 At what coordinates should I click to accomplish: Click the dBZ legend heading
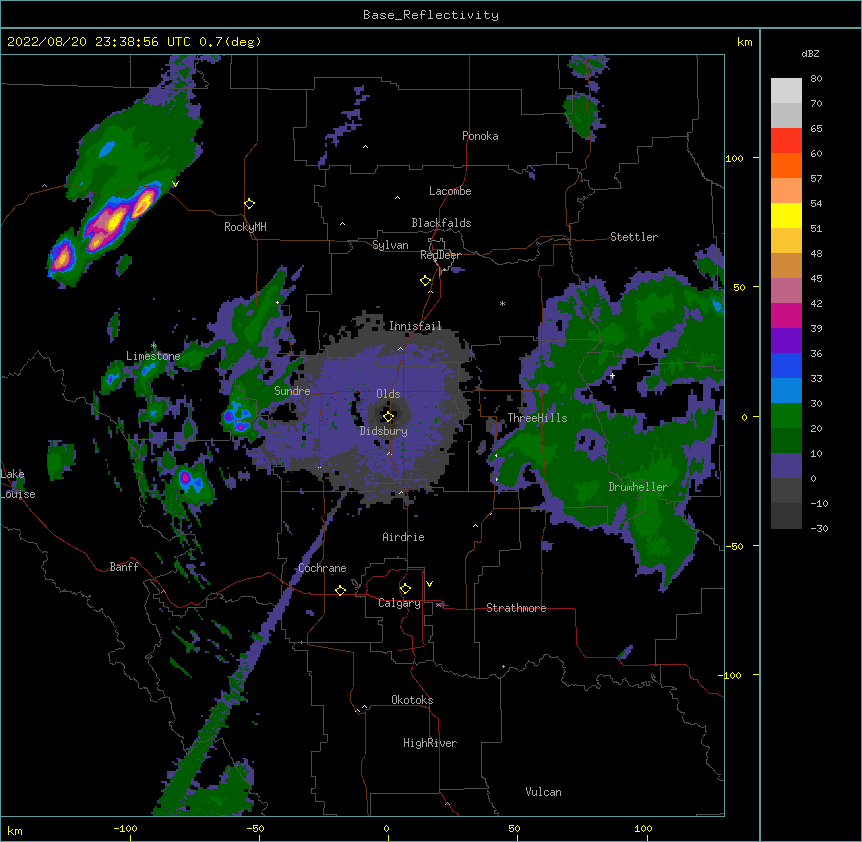(x=810, y=54)
